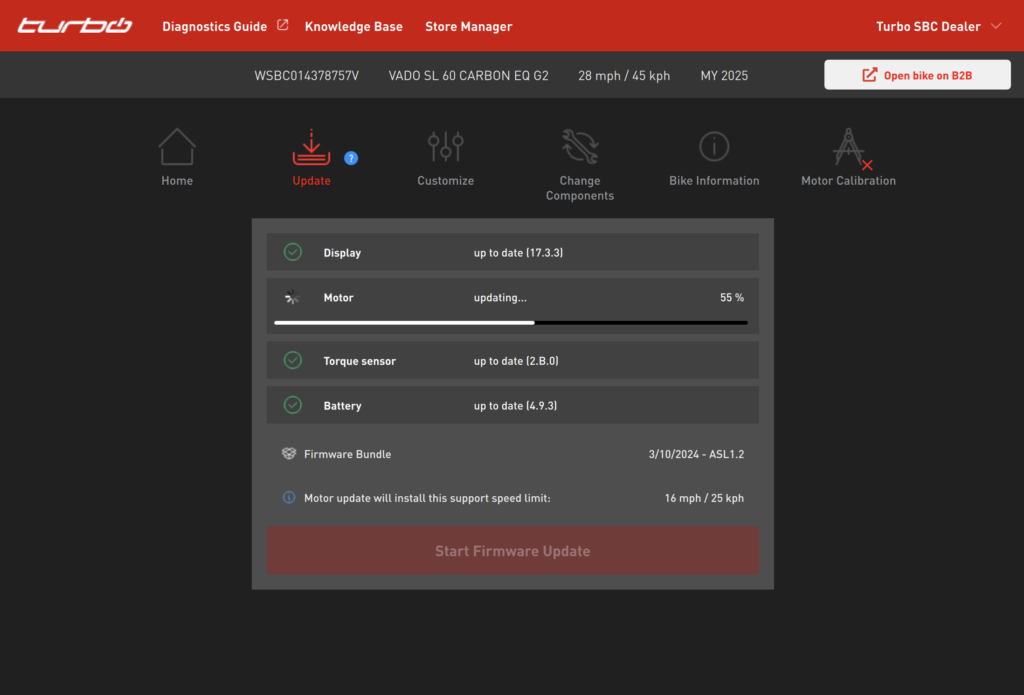The height and width of the screenshot is (695, 1024).
Task: Click the Motor update progress bar
Action: (511, 322)
